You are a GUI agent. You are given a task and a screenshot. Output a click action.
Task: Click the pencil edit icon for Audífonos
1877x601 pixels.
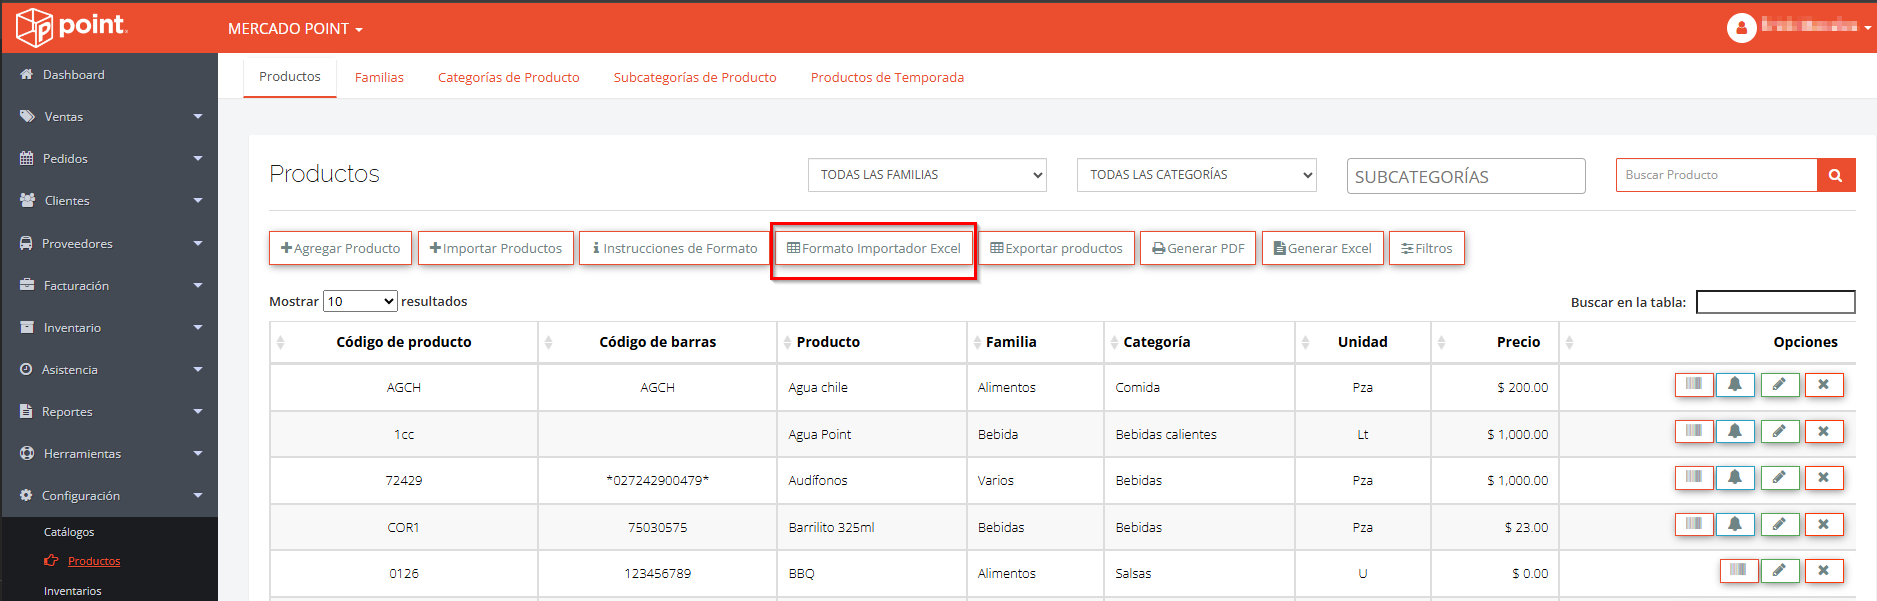click(1779, 478)
